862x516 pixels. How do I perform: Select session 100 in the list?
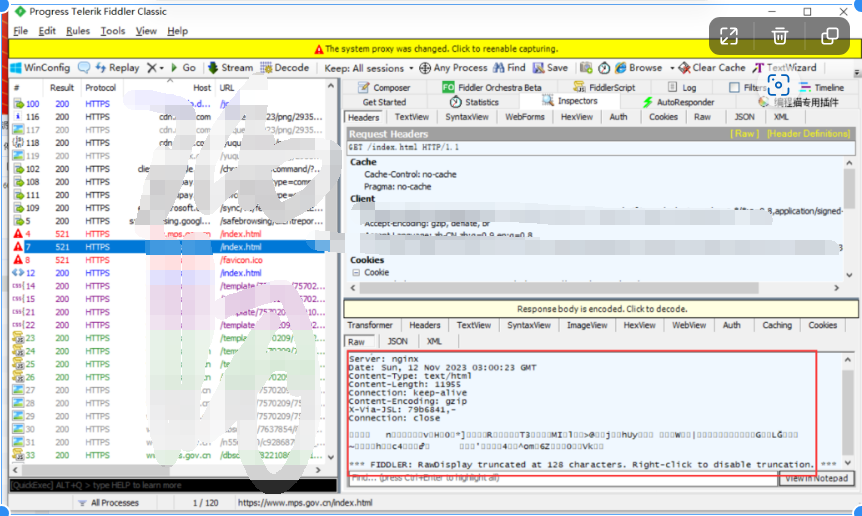170,104
